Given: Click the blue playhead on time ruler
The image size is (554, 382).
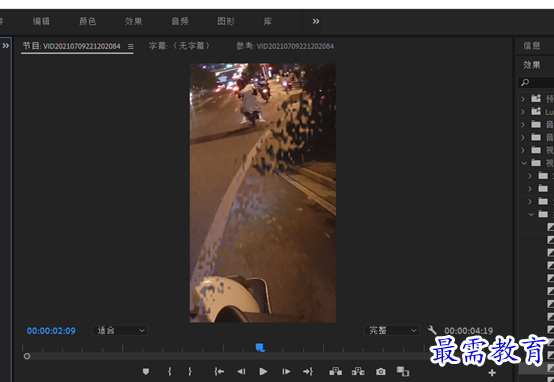Looking at the screenshot, I should click(x=260, y=347).
